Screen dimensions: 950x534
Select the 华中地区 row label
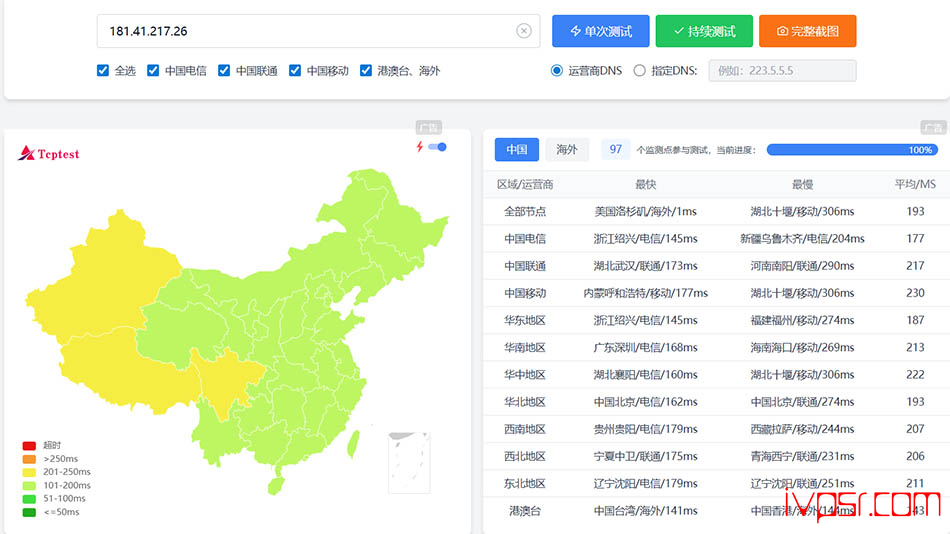(525, 375)
